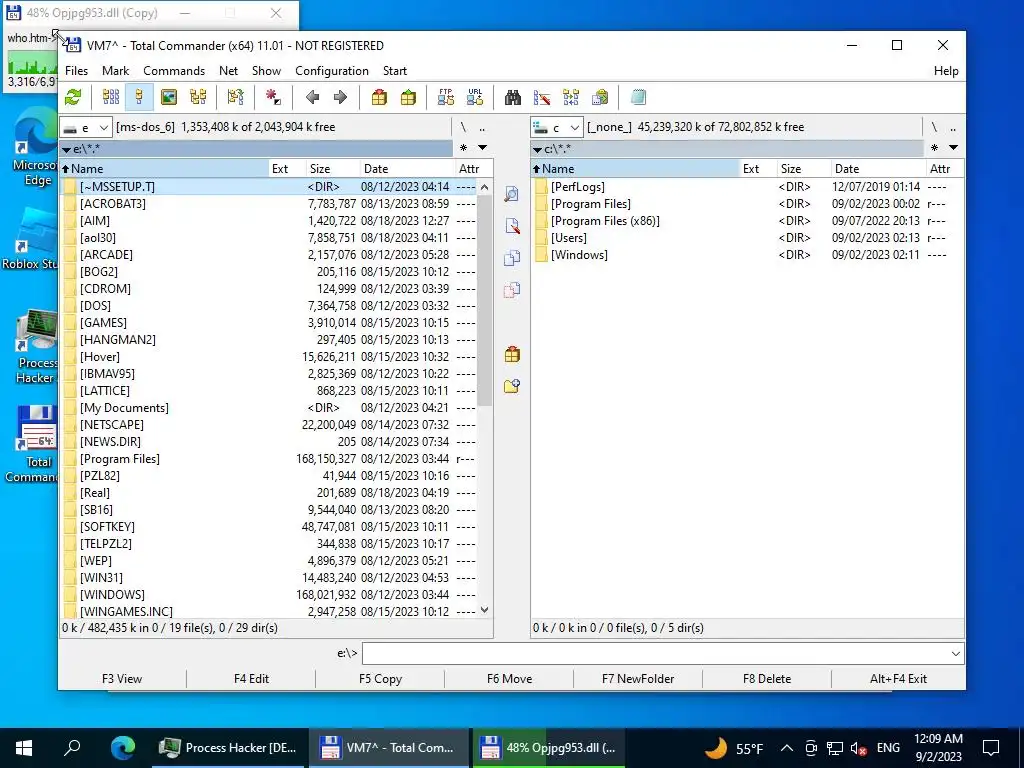Open the FTP connect icon
This screenshot has height=768, width=1024.
[x=446, y=97]
